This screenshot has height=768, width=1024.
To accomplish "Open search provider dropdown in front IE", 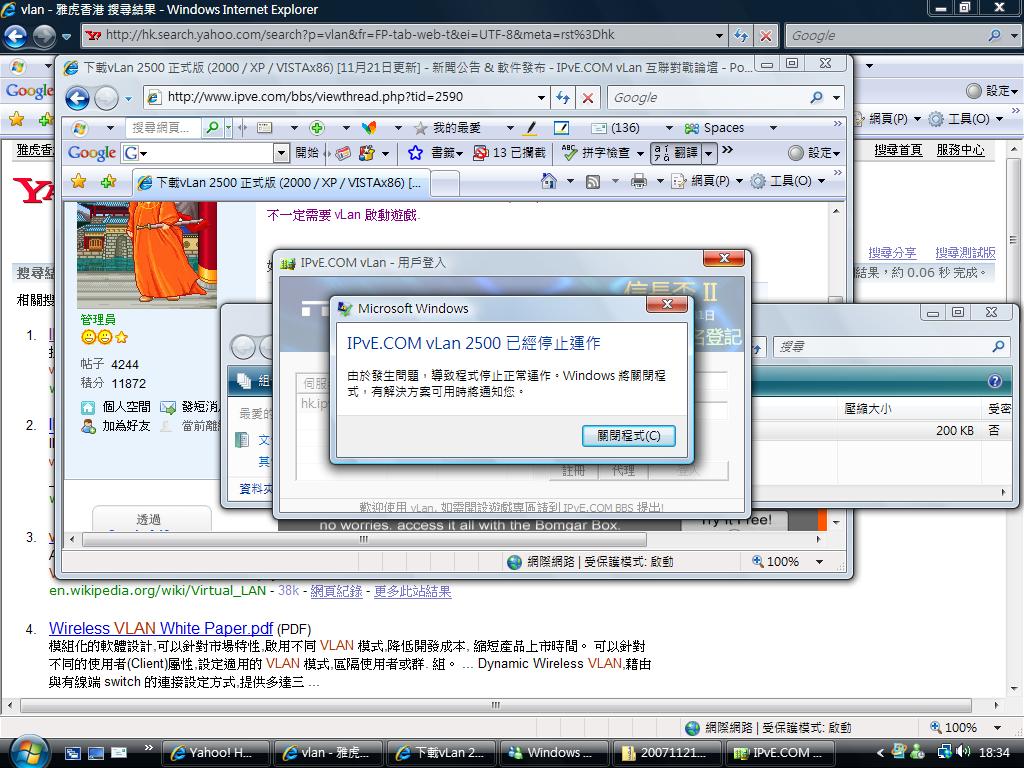I will (x=837, y=98).
